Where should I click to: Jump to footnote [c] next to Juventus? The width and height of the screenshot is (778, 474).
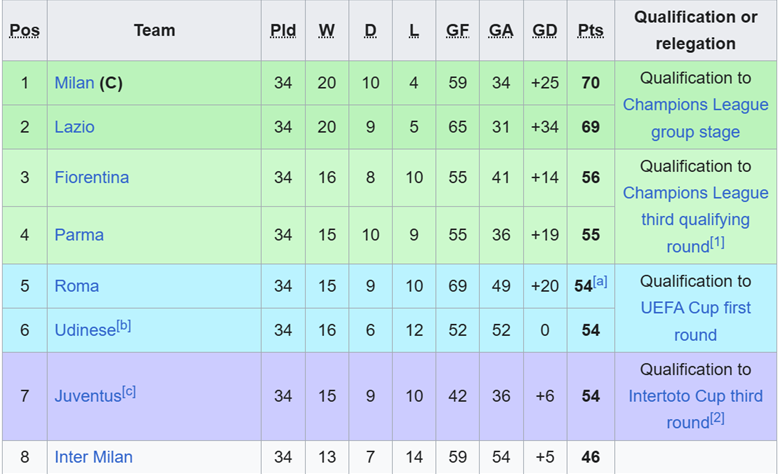129,391
